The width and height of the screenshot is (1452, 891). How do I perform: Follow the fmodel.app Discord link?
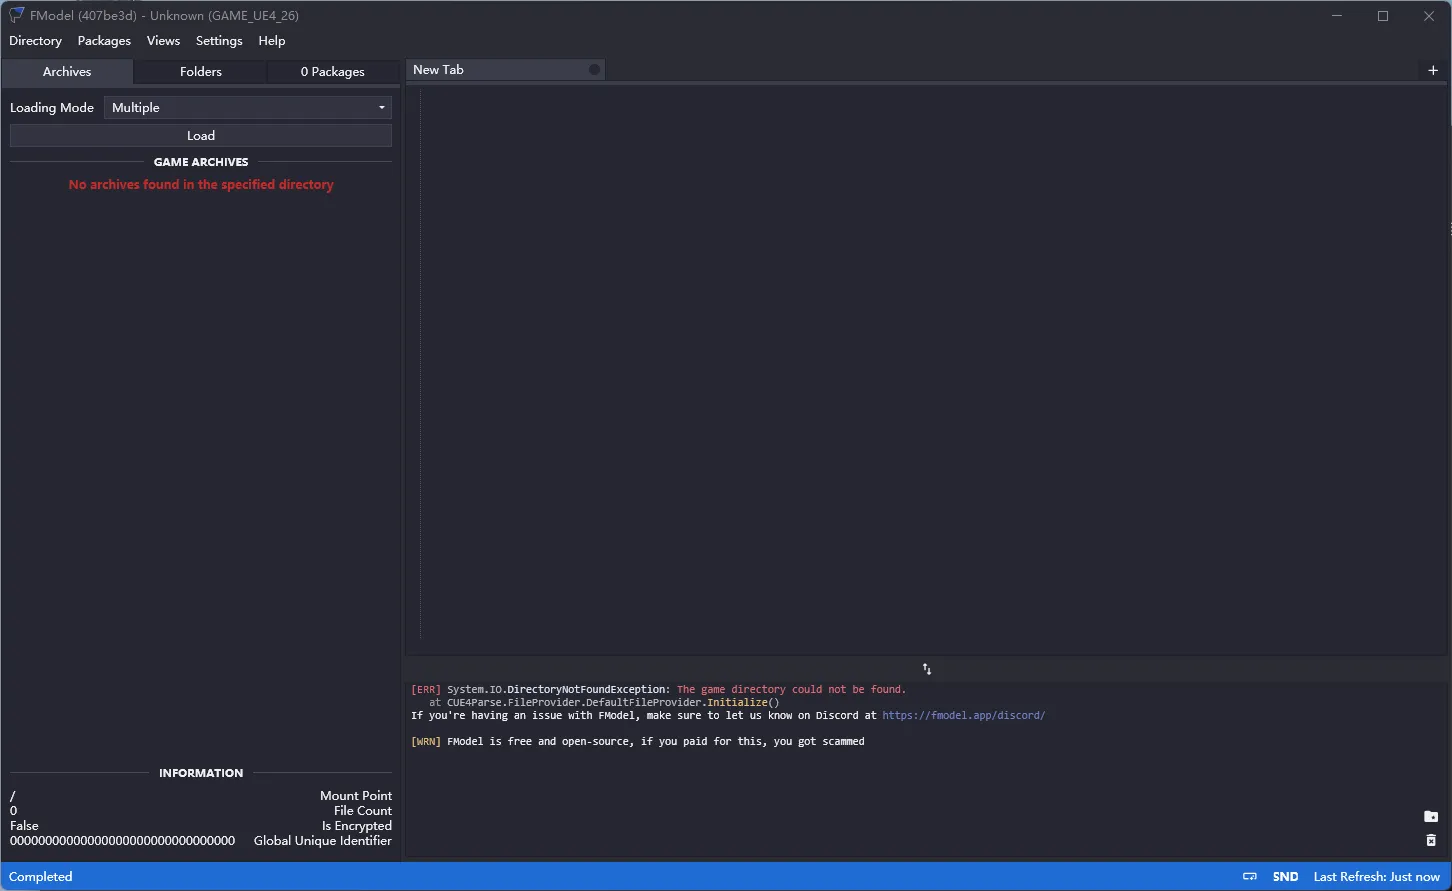(x=963, y=716)
